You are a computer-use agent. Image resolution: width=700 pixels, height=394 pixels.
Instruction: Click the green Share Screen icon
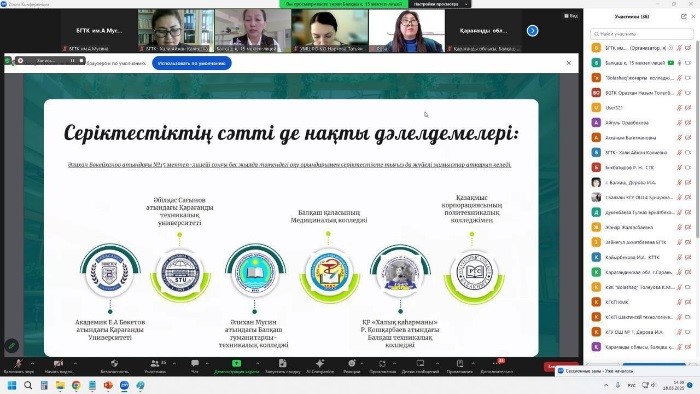(237, 364)
